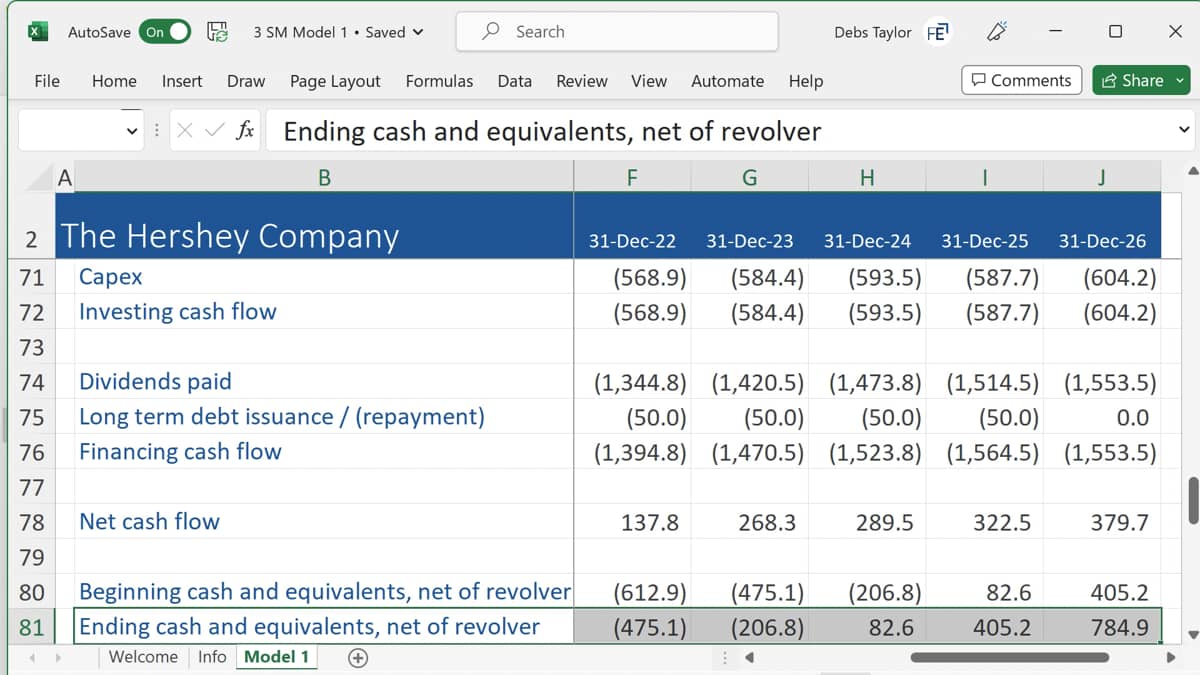Click the Excel app icon
Image resolution: width=1200 pixels, height=675 pixels.
click(x=37, y=31)
